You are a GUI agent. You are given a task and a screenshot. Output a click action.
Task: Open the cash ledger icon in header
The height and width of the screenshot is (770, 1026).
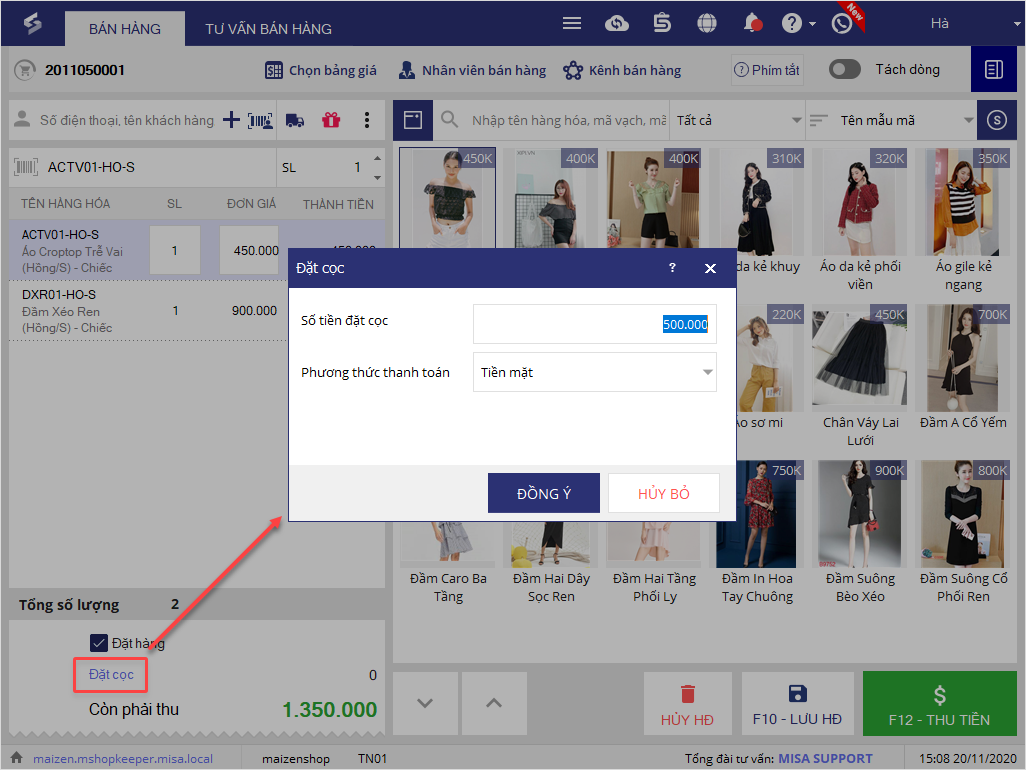(662, 24)
